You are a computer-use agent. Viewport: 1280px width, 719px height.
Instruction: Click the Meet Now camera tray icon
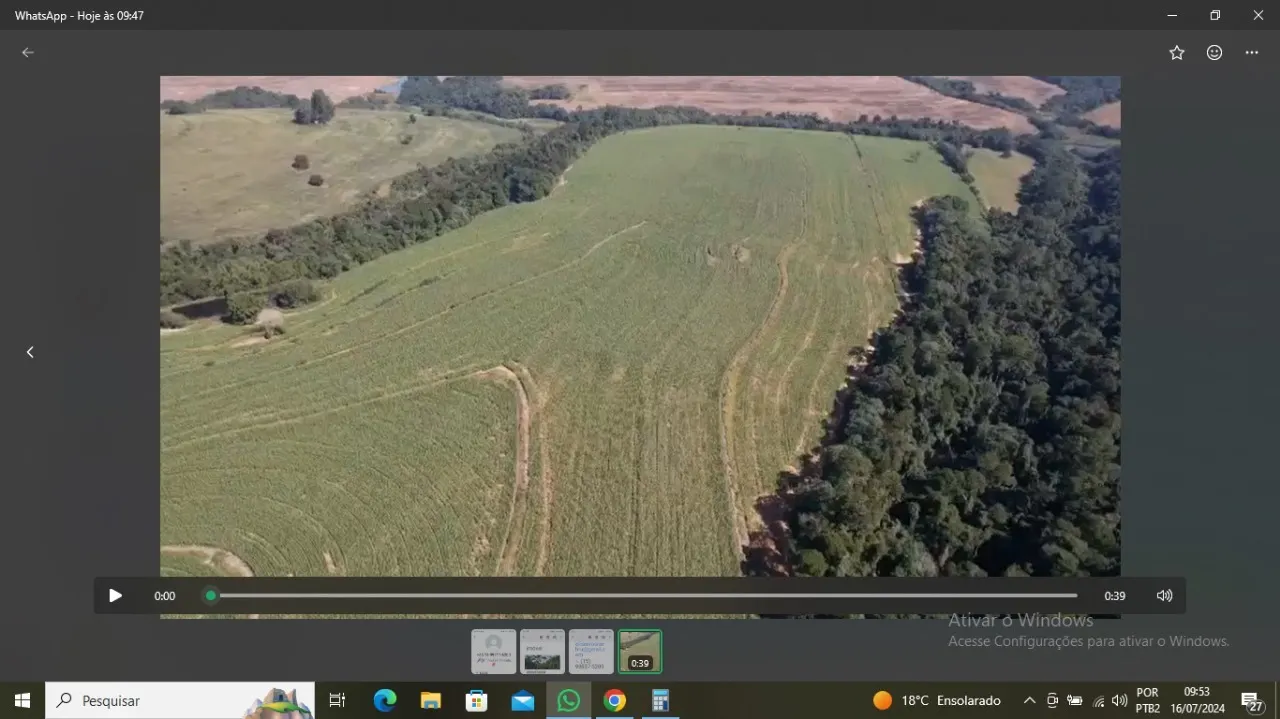(1052, 701)
